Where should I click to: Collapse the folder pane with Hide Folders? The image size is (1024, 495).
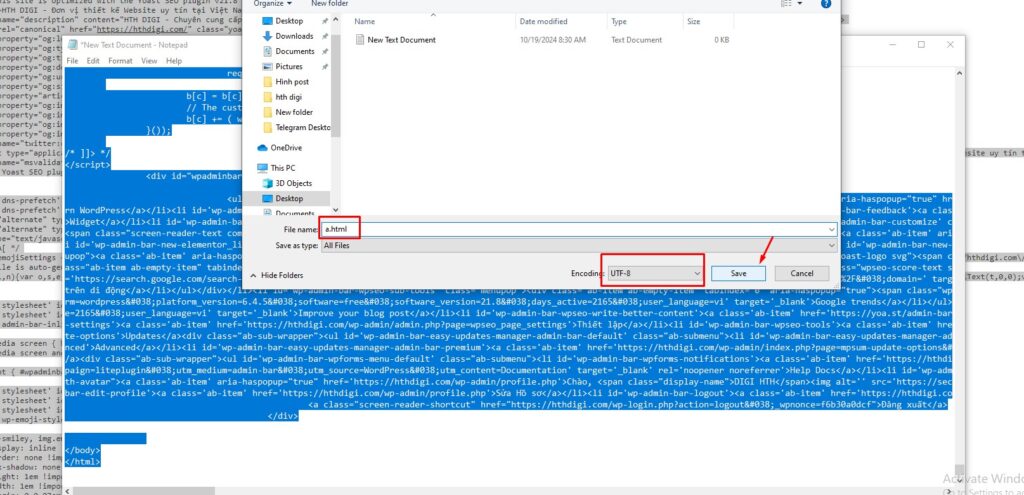pyautogui.click(x=277, y=275)
